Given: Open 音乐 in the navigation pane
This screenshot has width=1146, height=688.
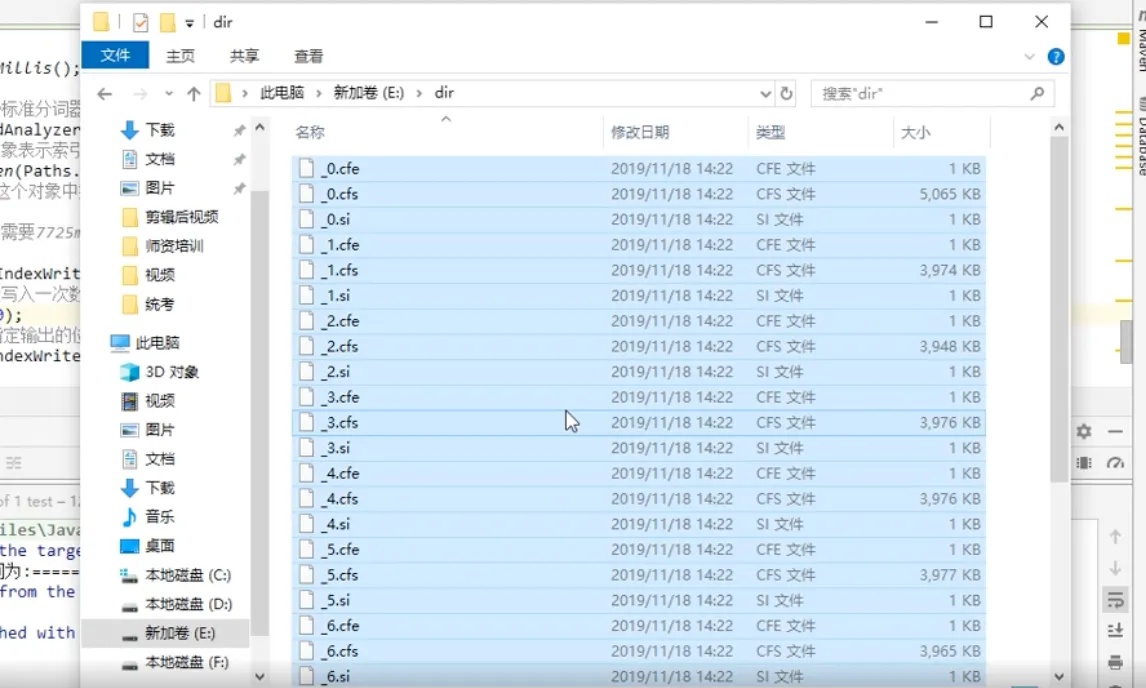Looking at the screenshot, I should (159, 517).
